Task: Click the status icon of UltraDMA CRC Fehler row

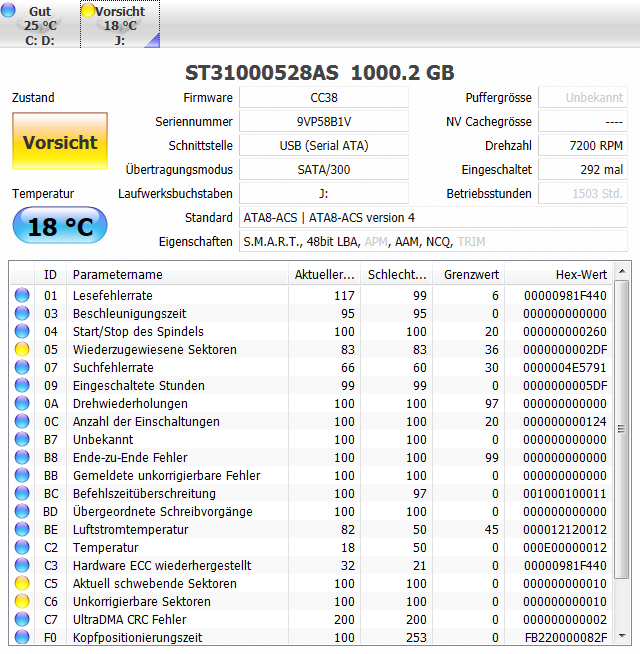Action: [x=22, y=619]
